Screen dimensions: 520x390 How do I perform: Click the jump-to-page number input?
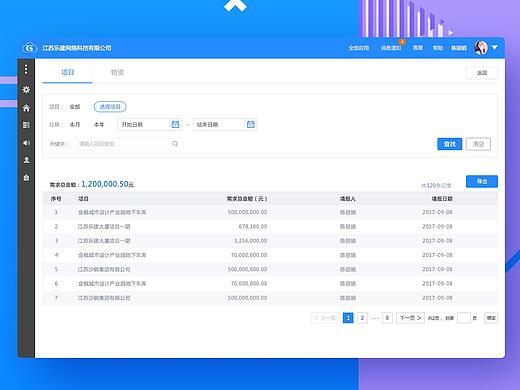[464, 318]
